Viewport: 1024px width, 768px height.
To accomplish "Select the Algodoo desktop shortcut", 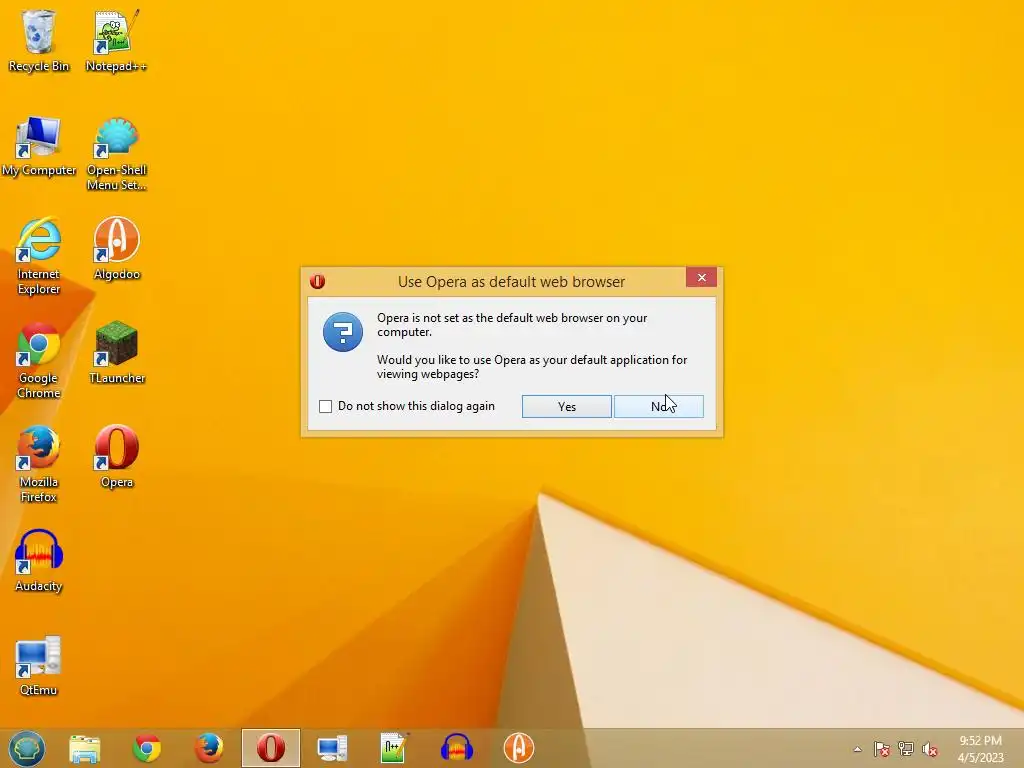I will 116,248.
